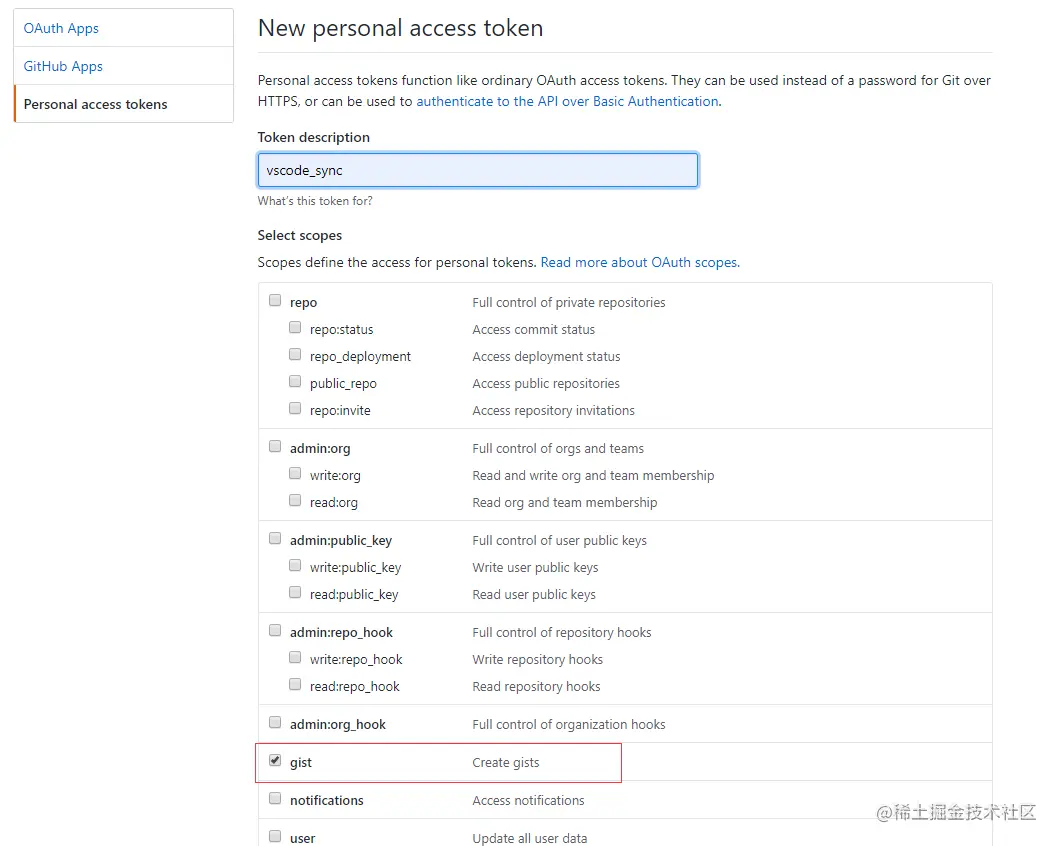Tick the write:repo_hook checkbox
The height and width of the screenshot is (846, 1060).
click(295, 657)
